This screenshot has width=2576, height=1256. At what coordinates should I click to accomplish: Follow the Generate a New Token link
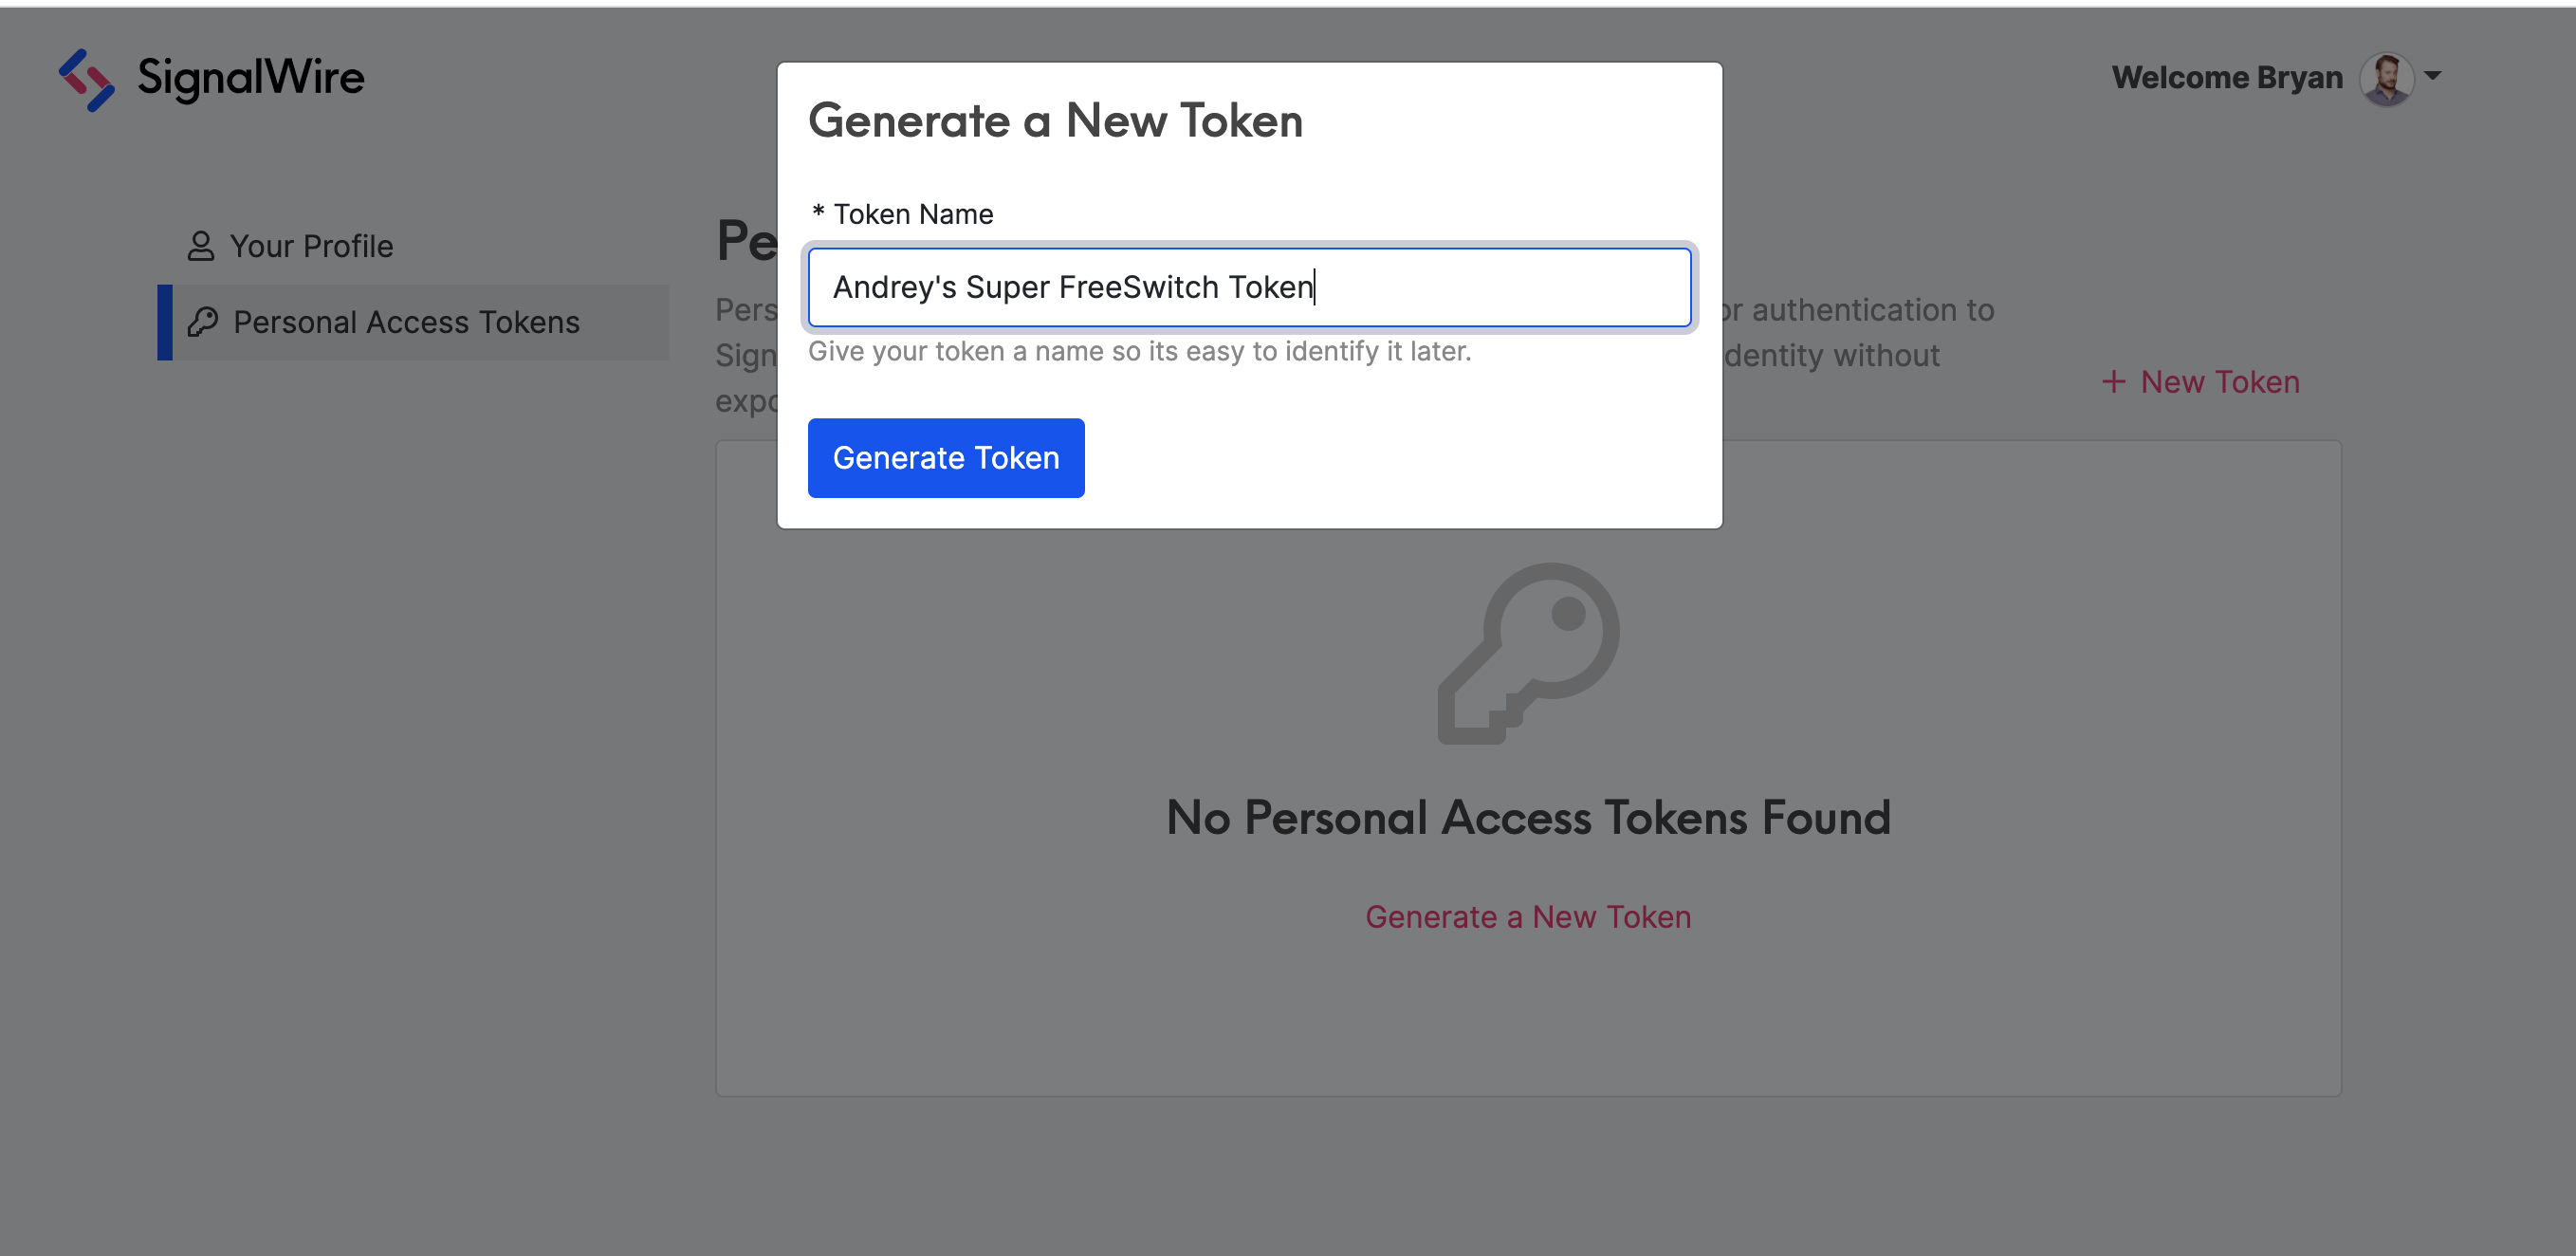pos(1528,917)
